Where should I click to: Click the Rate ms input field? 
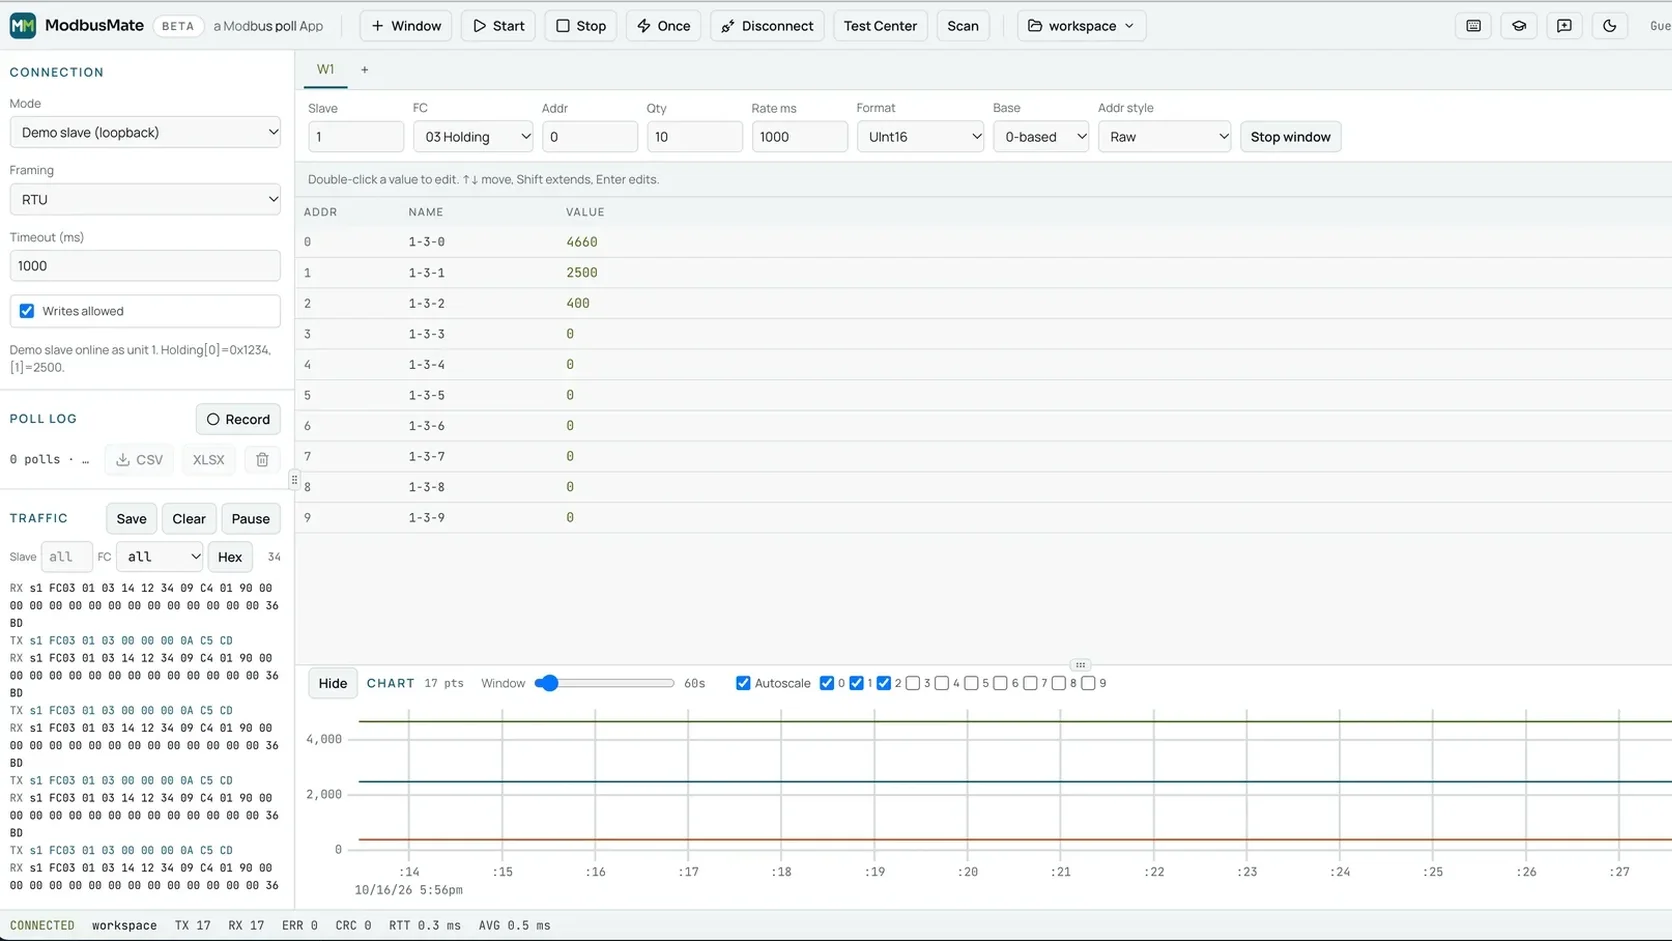[x=799, y=137]
